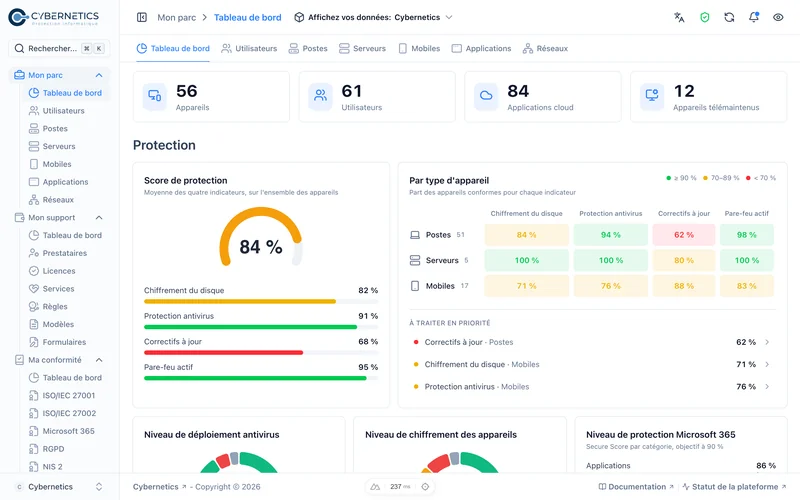The height and width of the screenshot is (500, 800).
Task: Switch to the Postes tab
Action: coord(308,48)
